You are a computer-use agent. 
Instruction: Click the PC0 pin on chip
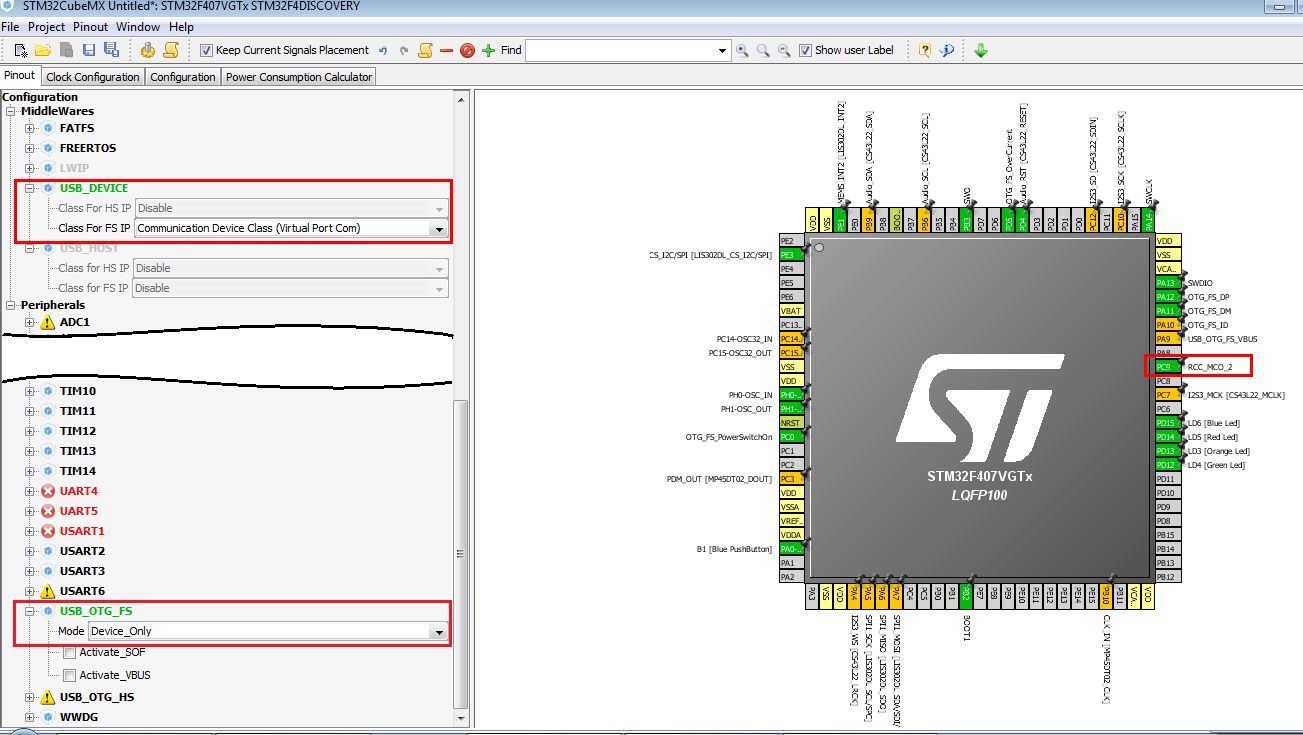click(x=791, y=437)
